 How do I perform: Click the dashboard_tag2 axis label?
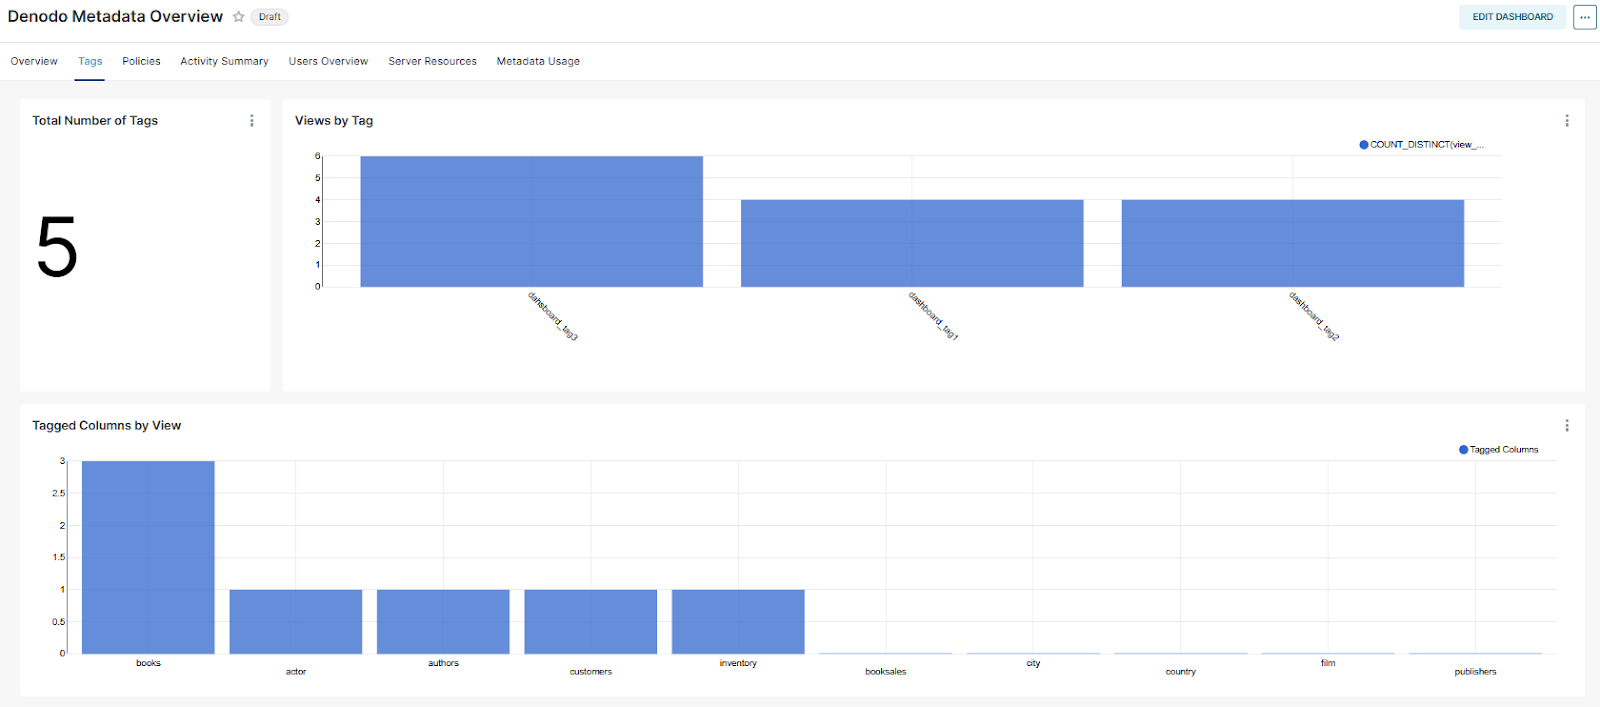(1314, 316)
